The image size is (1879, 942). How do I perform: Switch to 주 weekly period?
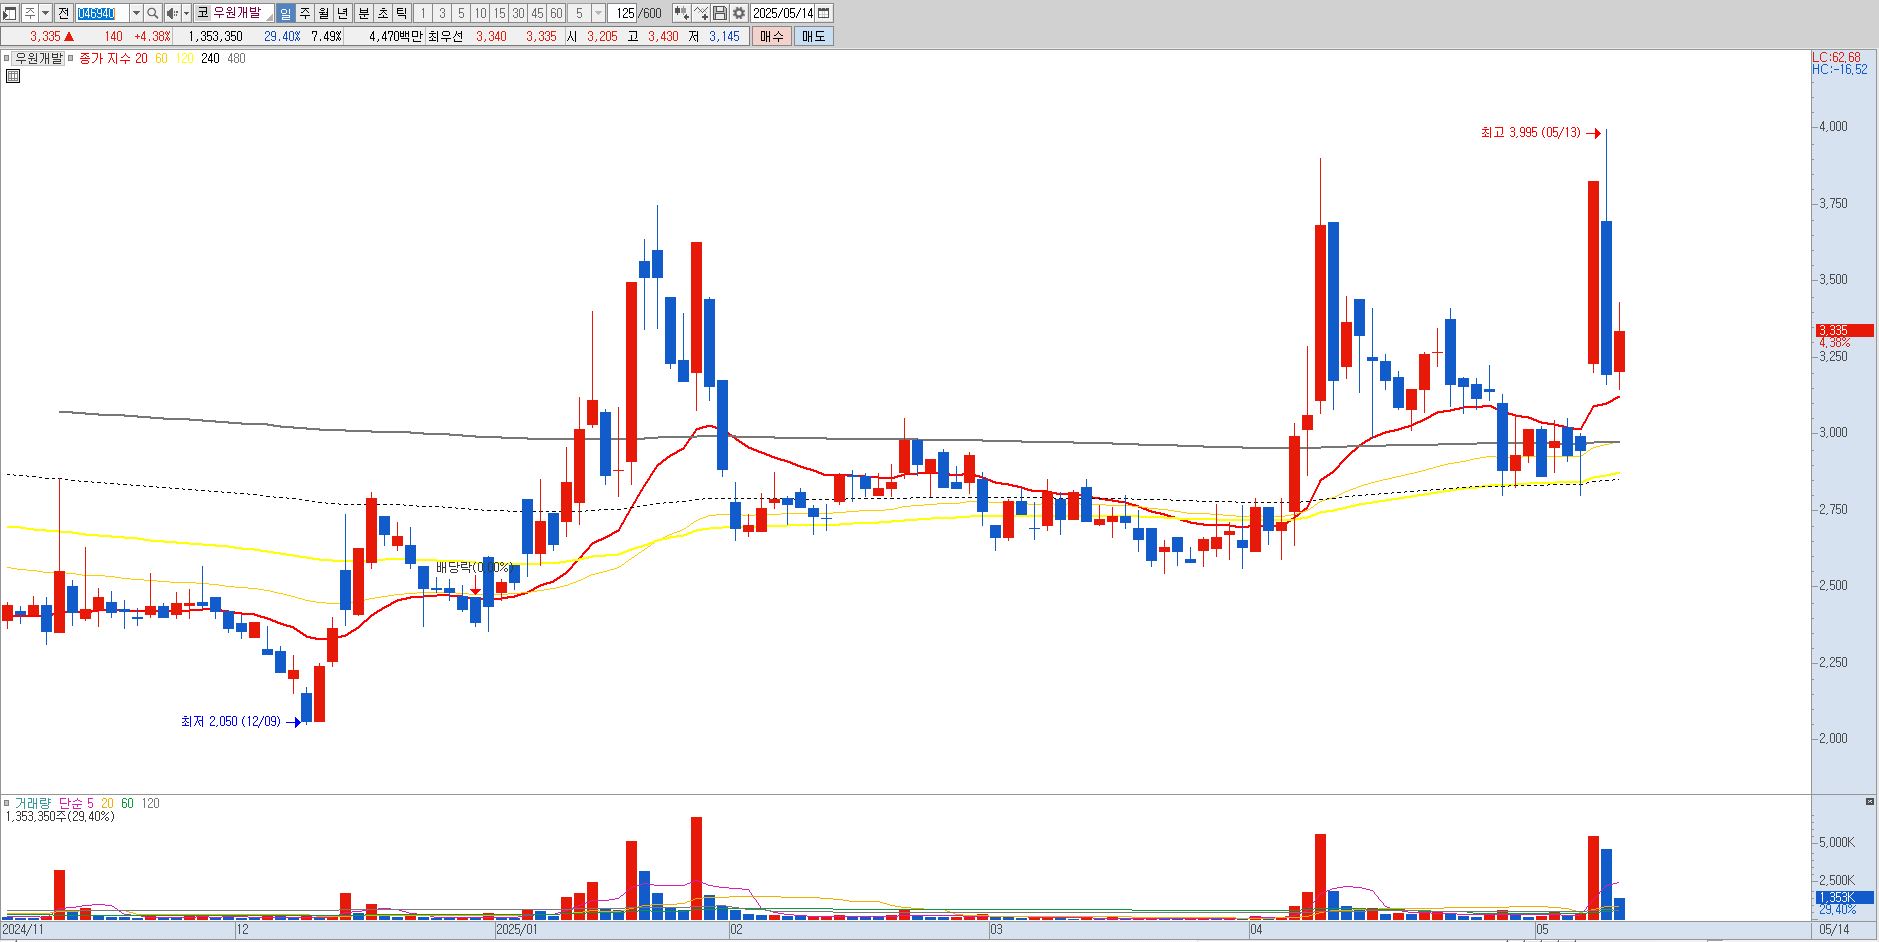pyautogui.click(x=305, y=13)
